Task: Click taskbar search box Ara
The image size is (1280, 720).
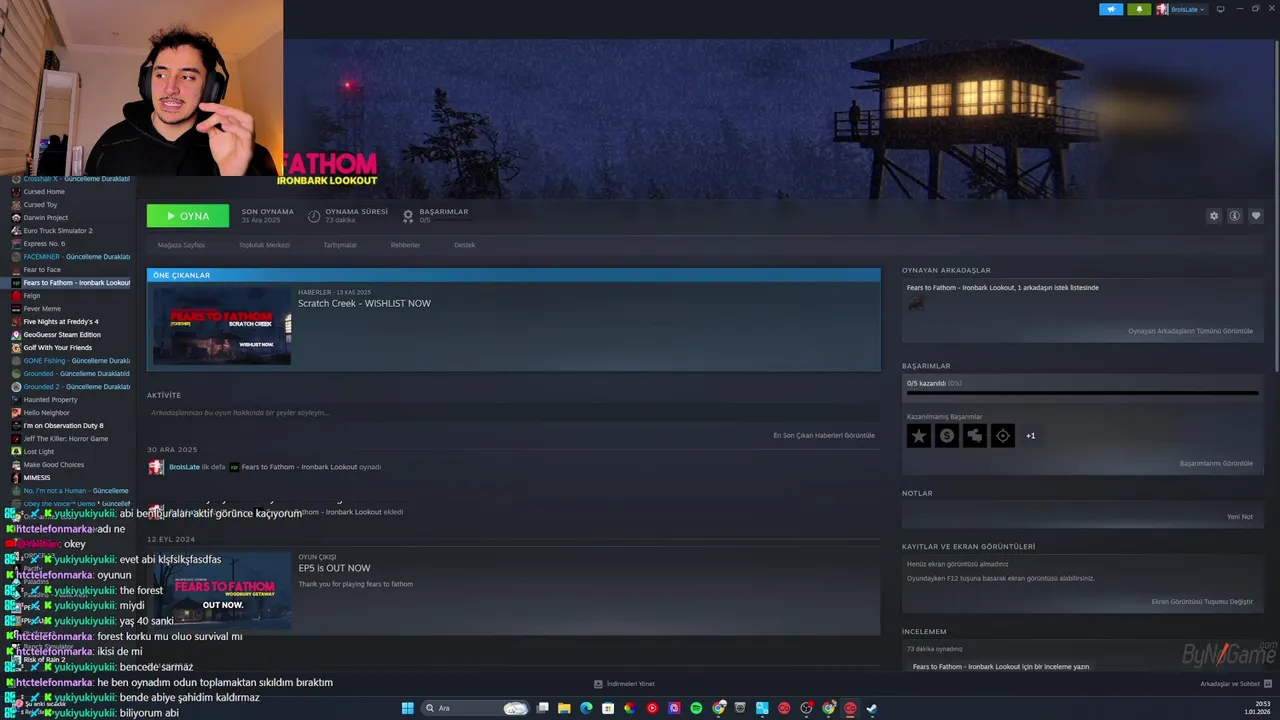Action: click(x=476, y=708)
